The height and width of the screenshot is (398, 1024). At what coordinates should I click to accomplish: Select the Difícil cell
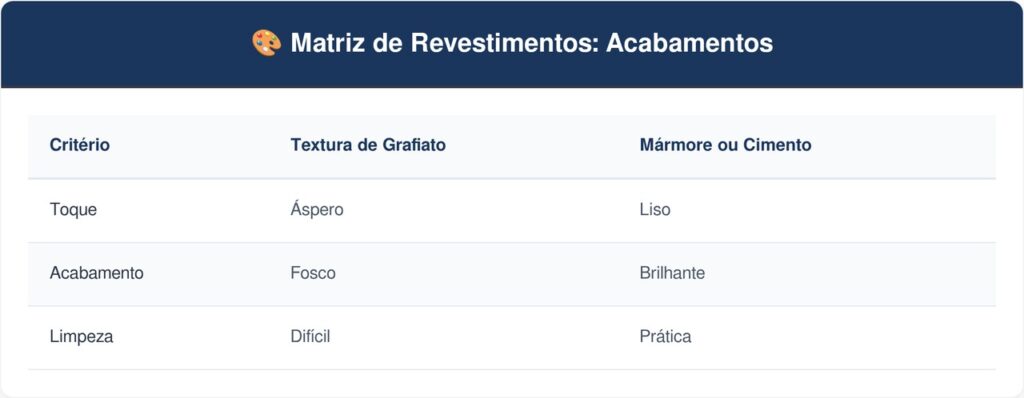tap(310, 337)
